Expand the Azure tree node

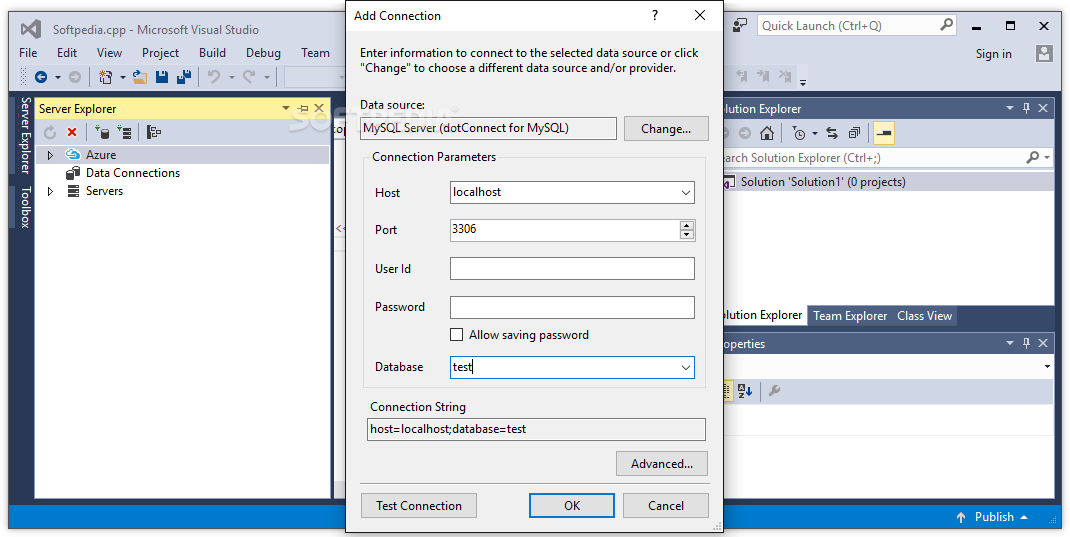[x=50, y=156]
